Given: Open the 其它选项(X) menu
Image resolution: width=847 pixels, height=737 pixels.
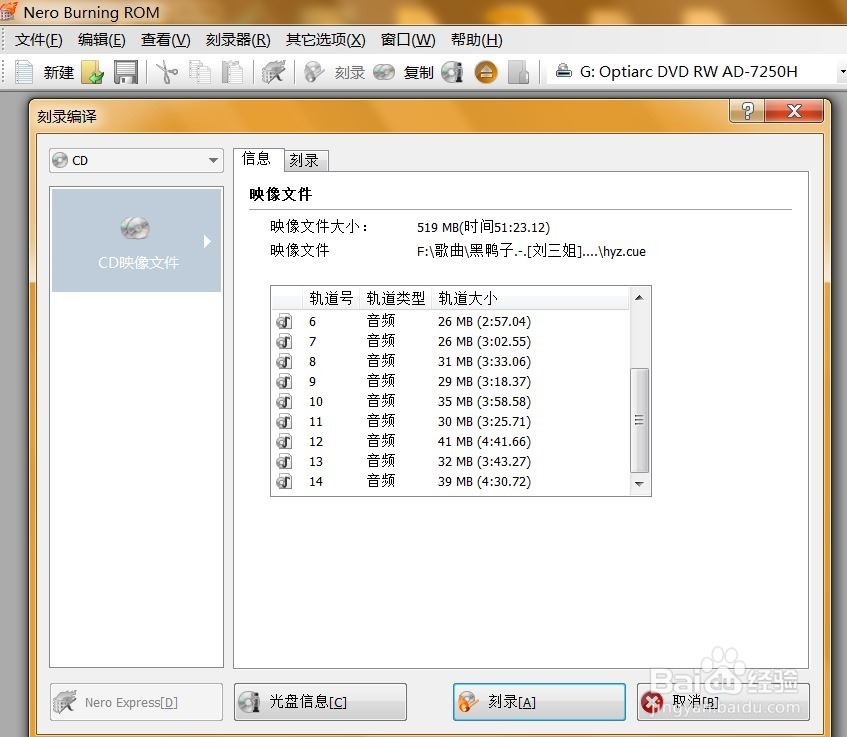Looking at the screenshot, I should point(326,40).
